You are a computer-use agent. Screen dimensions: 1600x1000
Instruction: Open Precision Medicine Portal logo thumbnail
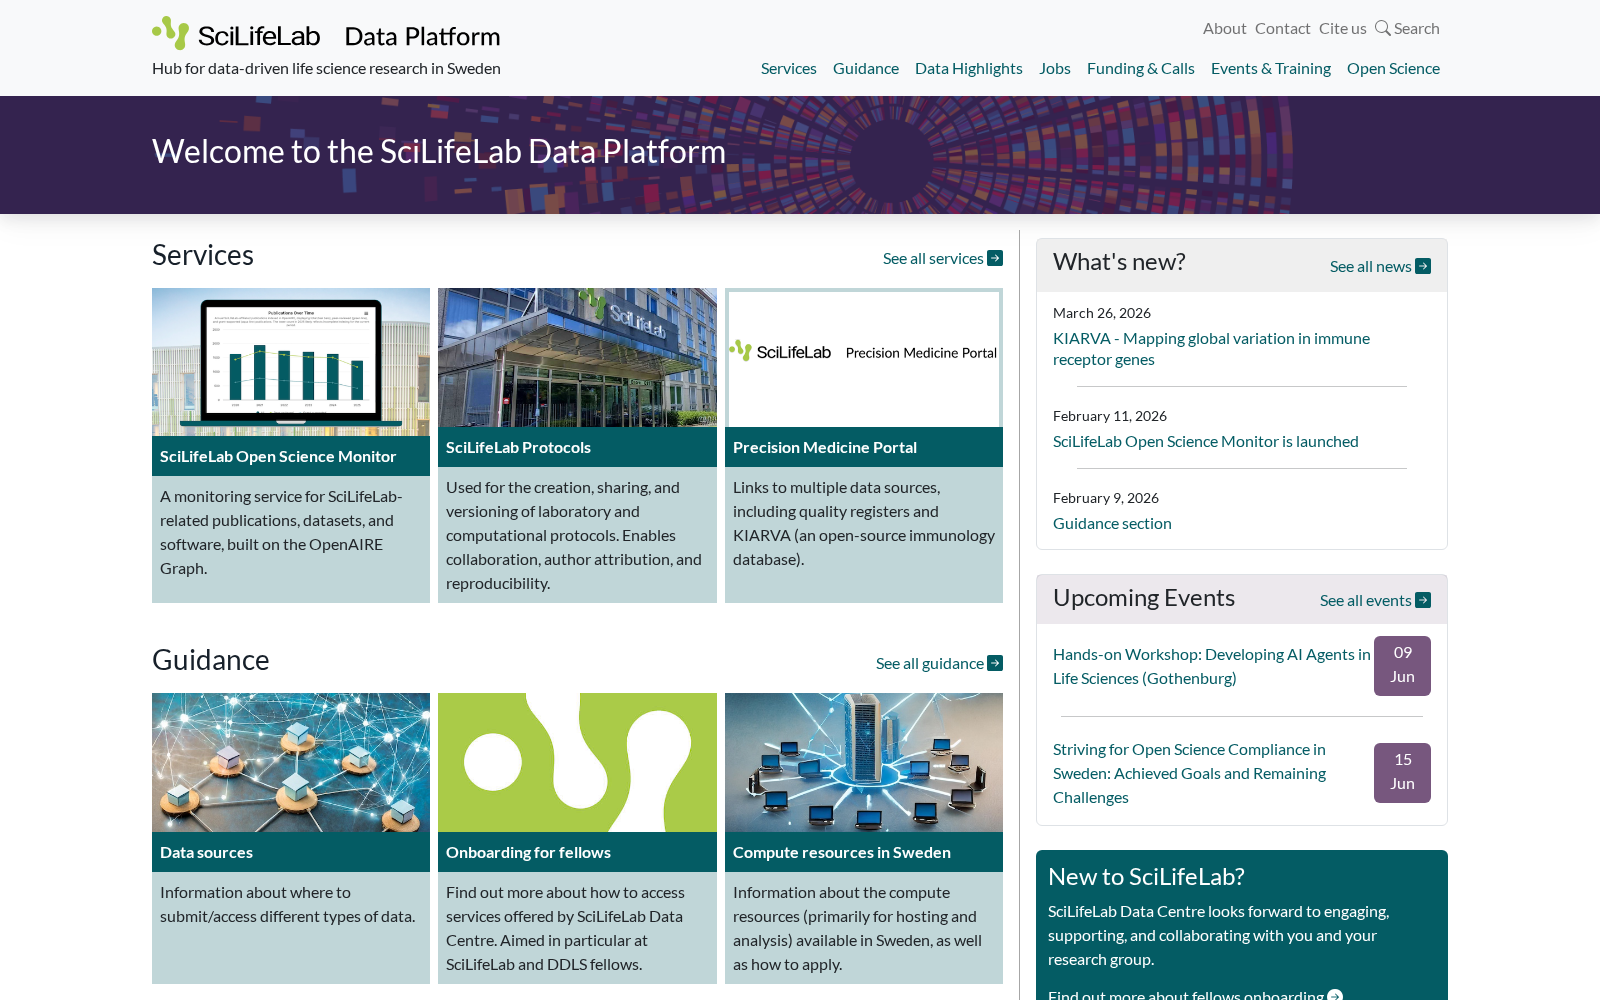pos(864,358)
